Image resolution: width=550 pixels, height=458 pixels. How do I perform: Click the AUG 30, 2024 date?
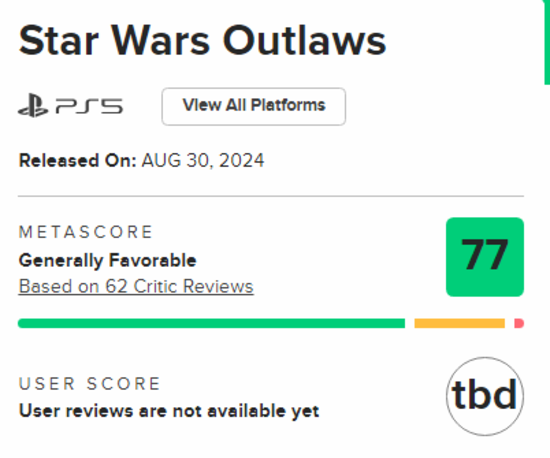pyautogui.click(x=203, y=161)
